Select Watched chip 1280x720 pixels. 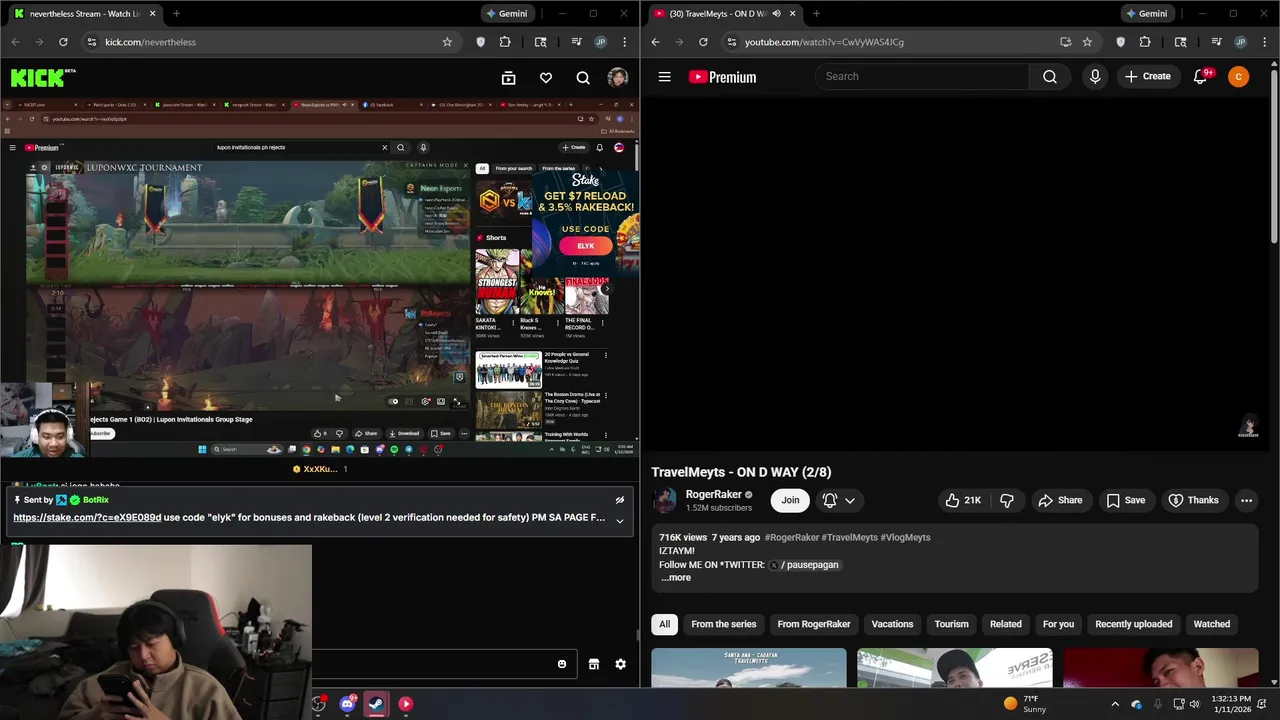tap(1211, 624)
